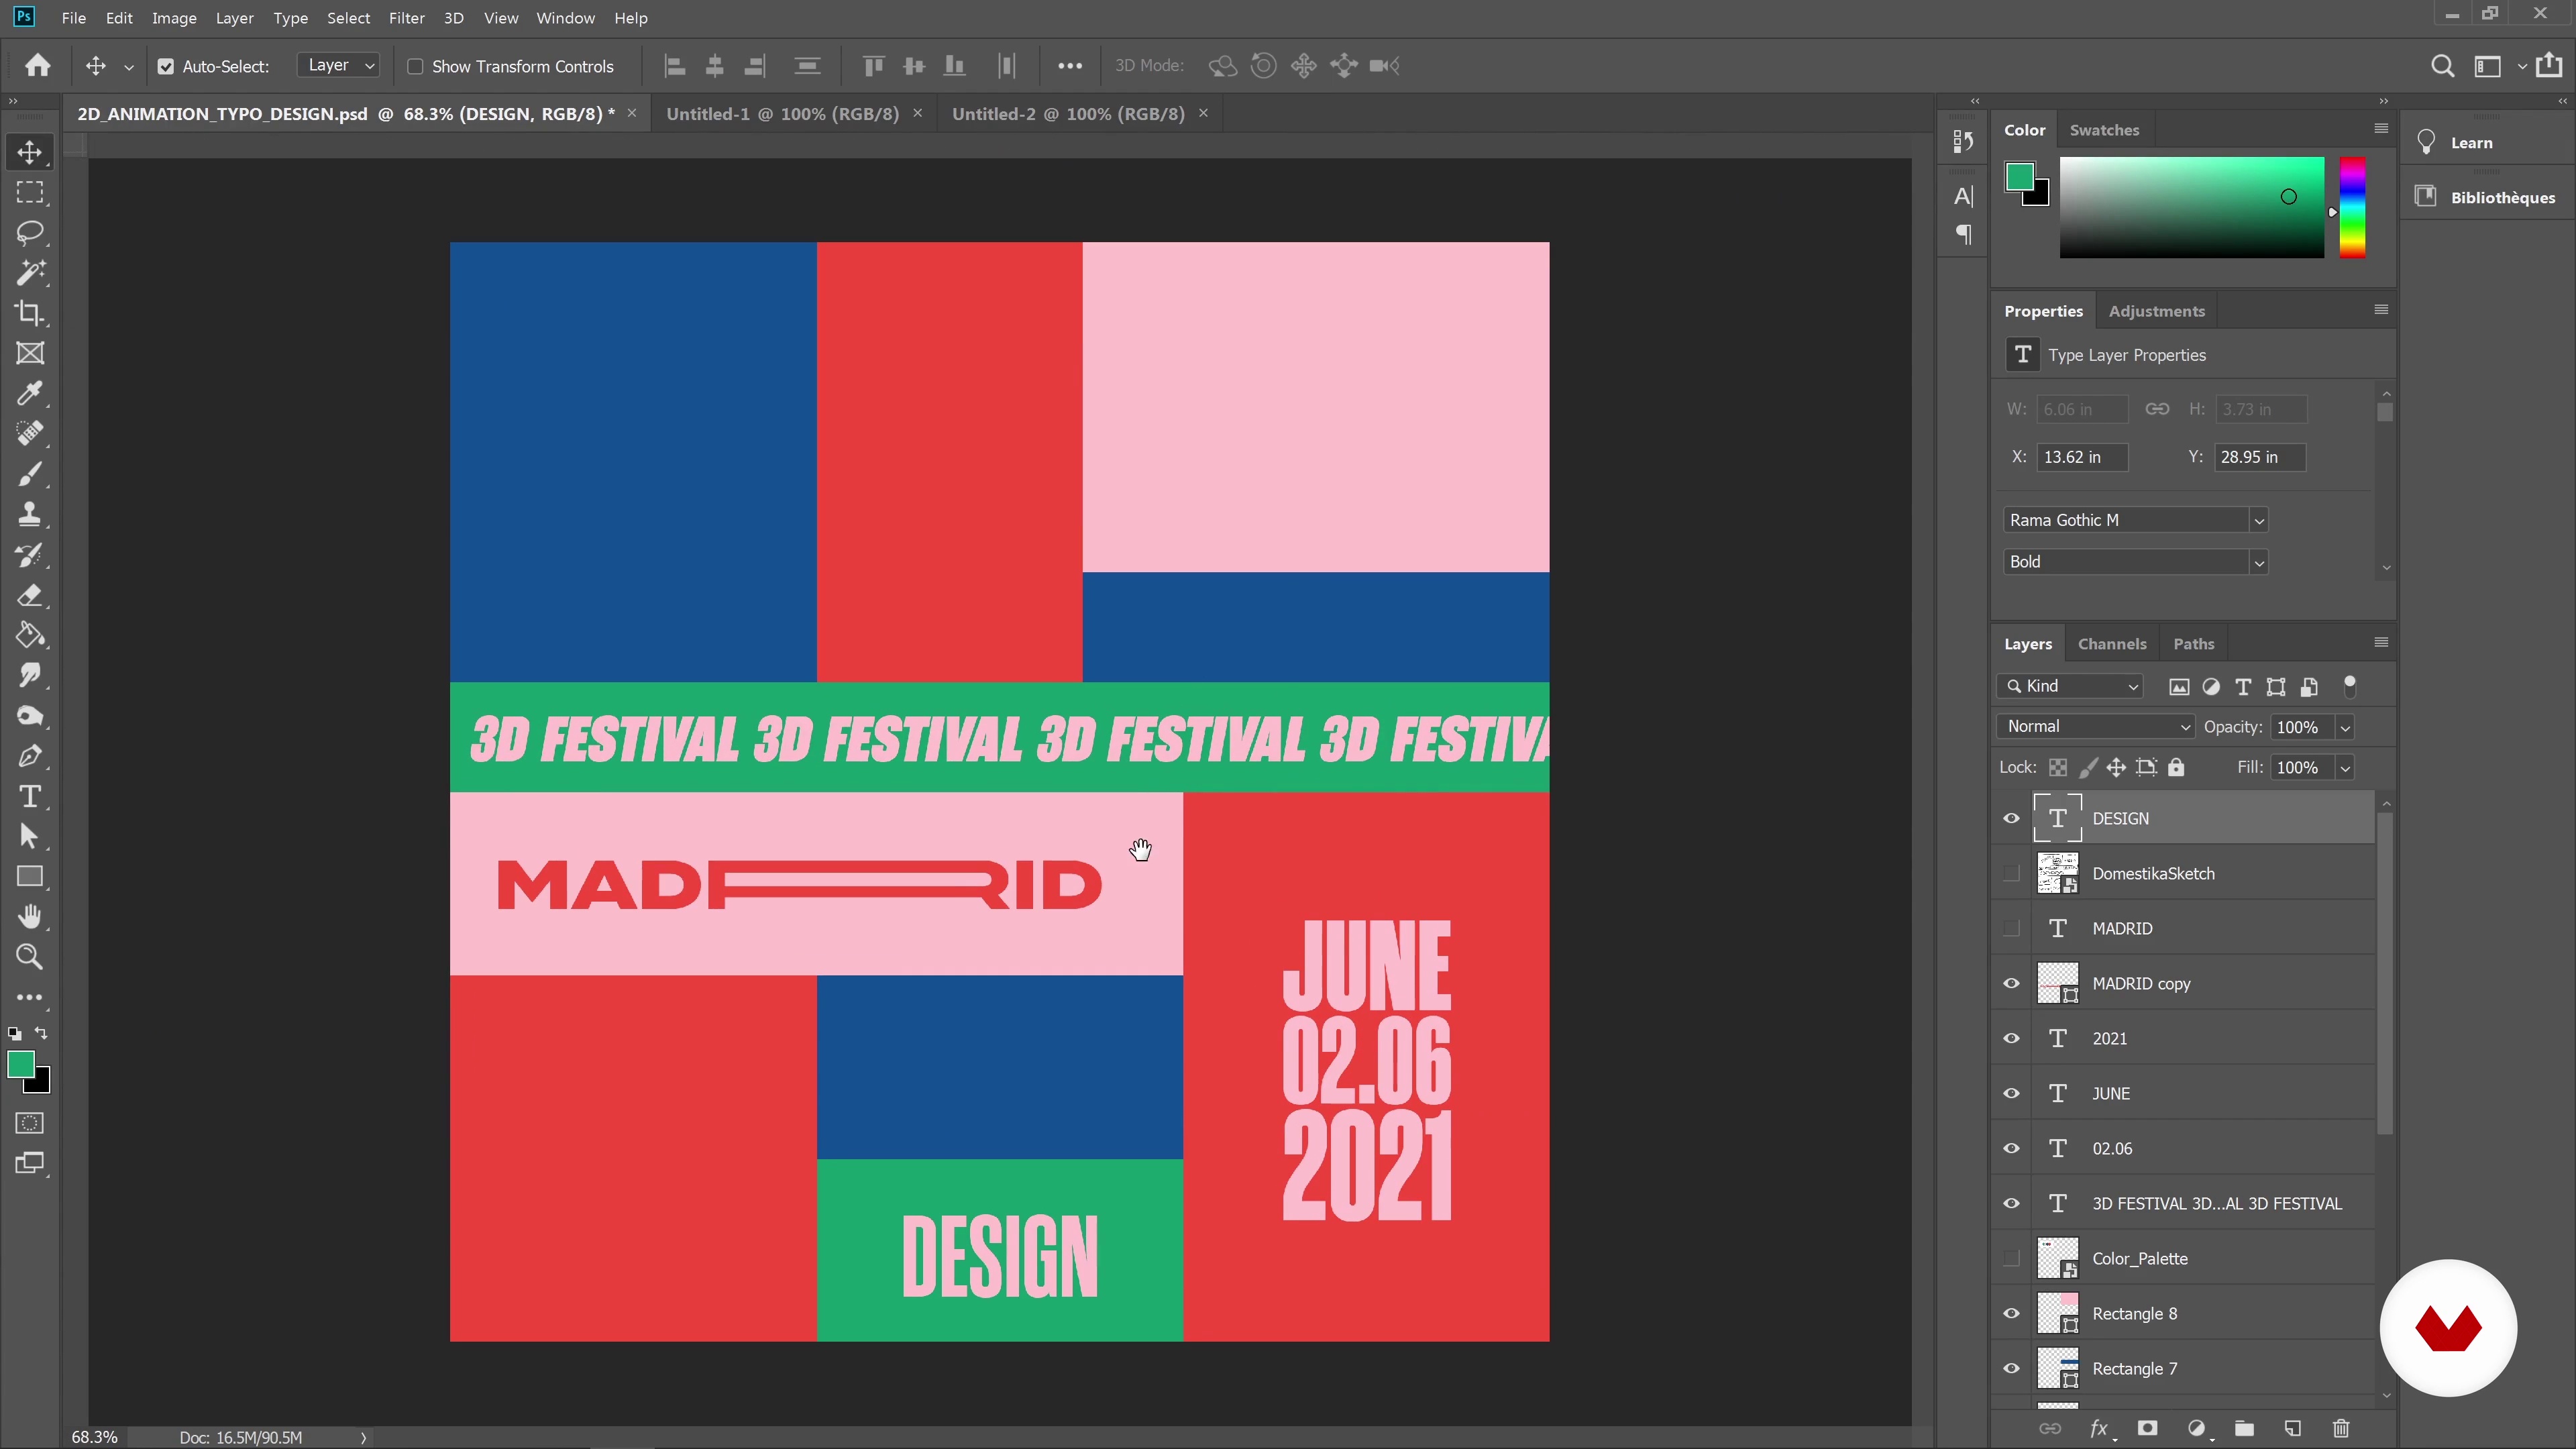
Task: Open the Bibliothèques panel
Action: [2486, 197]
